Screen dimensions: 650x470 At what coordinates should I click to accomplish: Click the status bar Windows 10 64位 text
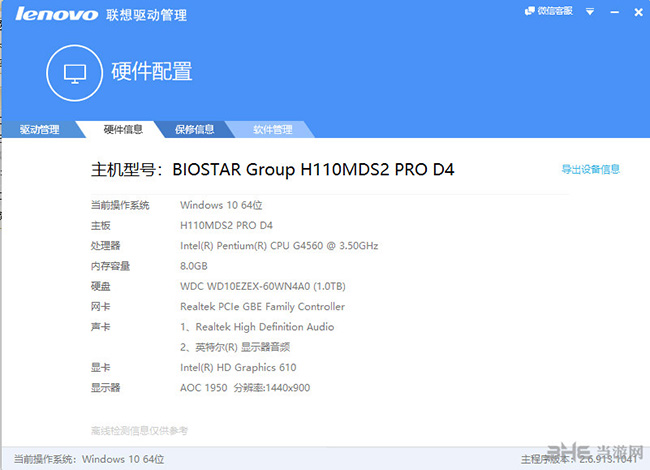(123, 459)
